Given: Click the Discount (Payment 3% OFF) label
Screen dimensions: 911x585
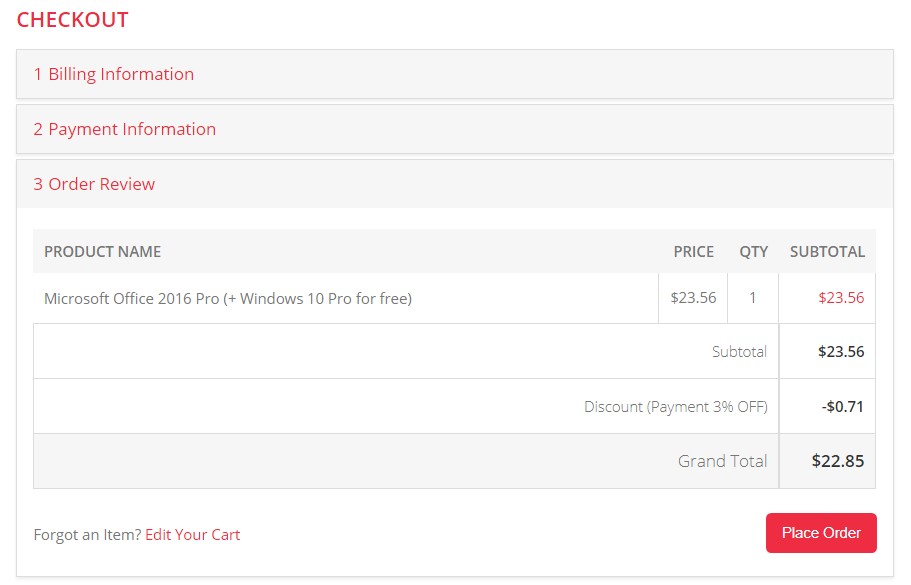Looking at the screenshot, I should (x=675, y=407).
